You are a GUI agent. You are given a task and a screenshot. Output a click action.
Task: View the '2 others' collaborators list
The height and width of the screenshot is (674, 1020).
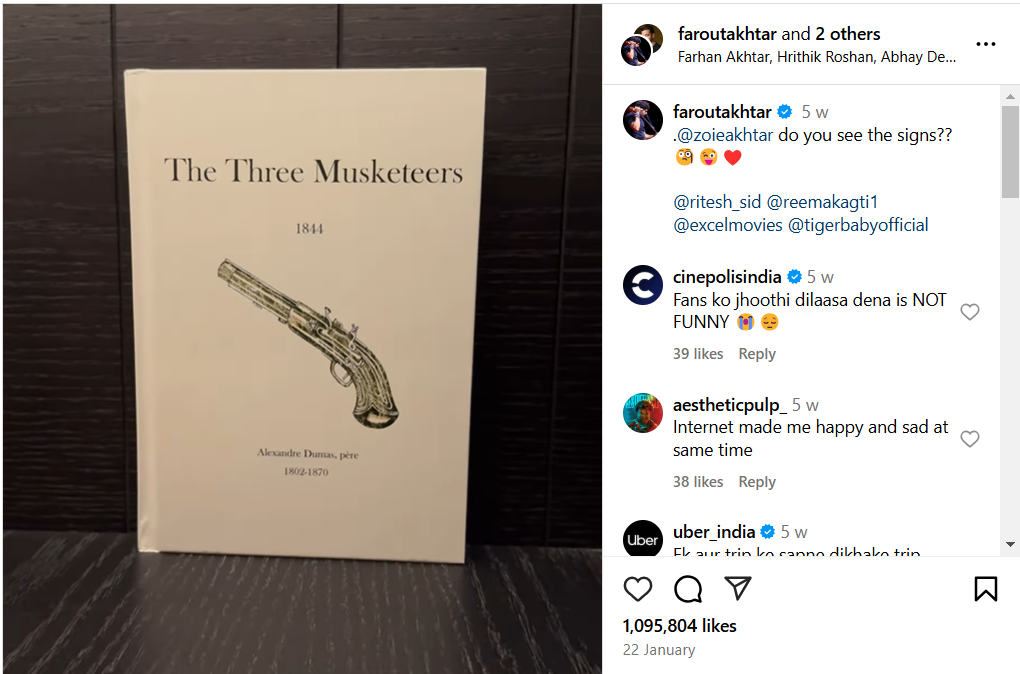pyautogui.click(x=847, y=34)
